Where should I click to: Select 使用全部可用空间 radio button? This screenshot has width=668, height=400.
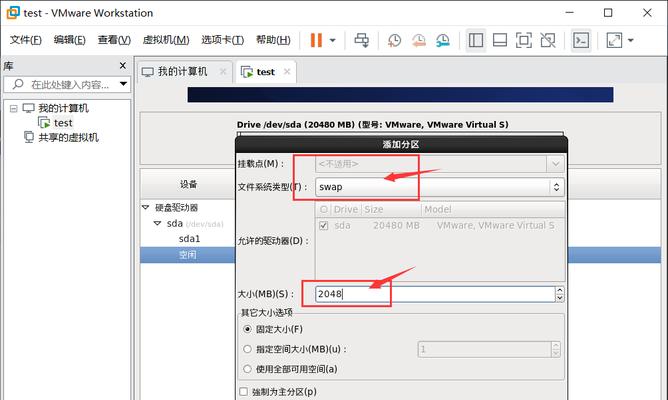click(x=247, y=369)
